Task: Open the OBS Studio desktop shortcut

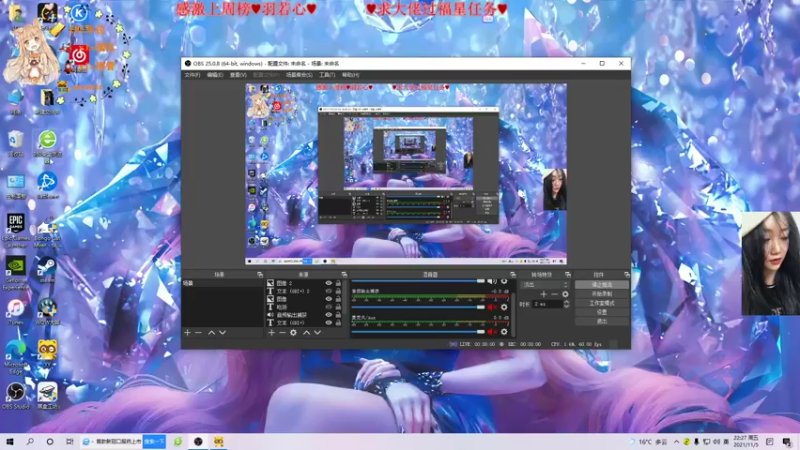Action: [16, 396]
